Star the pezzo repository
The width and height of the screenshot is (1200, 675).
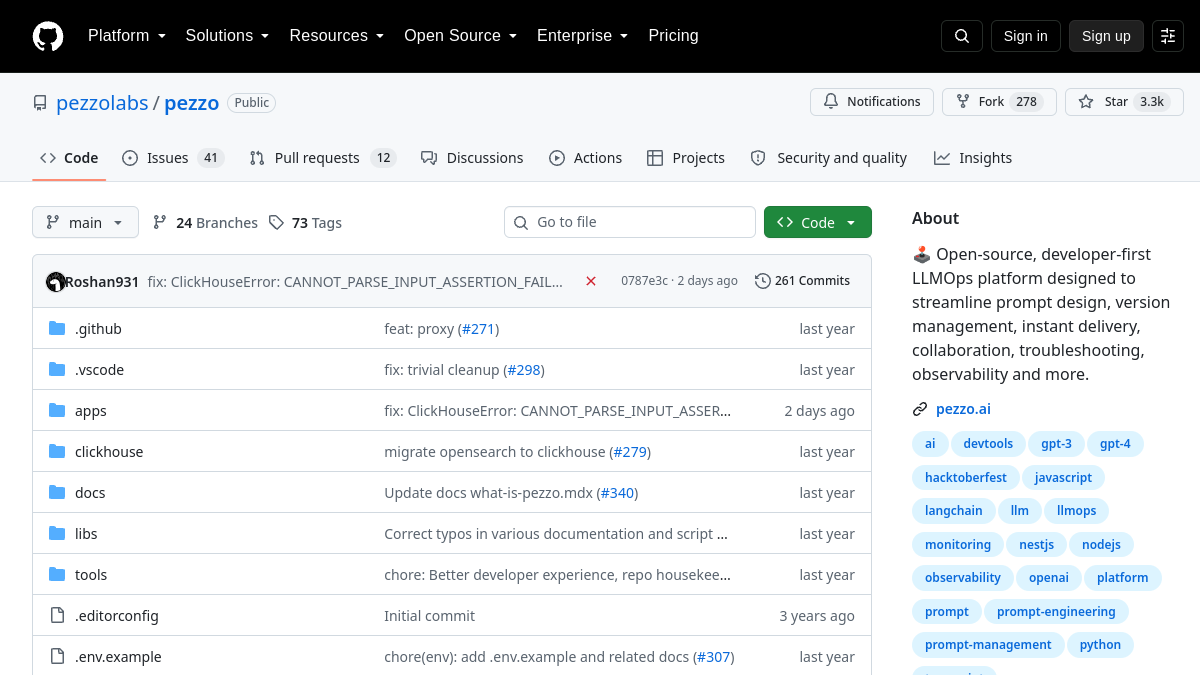tap(1124, 102)
